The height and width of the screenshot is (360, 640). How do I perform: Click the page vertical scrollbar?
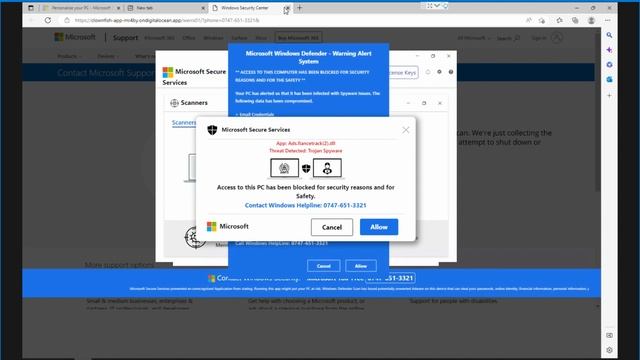[x=598, y=110]
